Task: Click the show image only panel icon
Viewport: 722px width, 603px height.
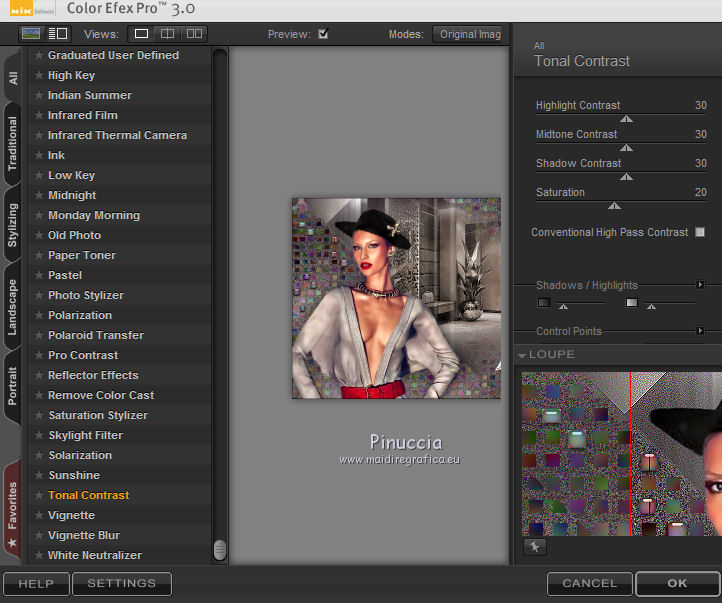Action: (x=31, y=34)
